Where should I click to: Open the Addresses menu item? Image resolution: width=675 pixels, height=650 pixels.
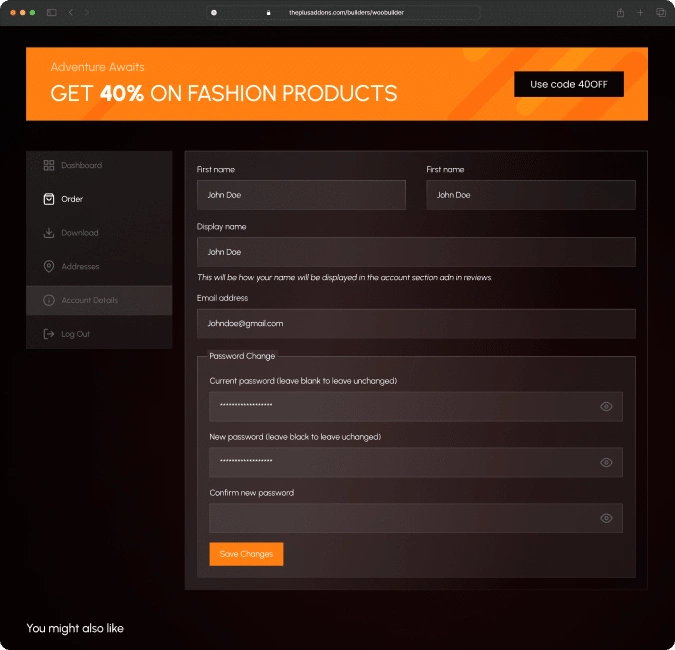[x=80, y=267]
